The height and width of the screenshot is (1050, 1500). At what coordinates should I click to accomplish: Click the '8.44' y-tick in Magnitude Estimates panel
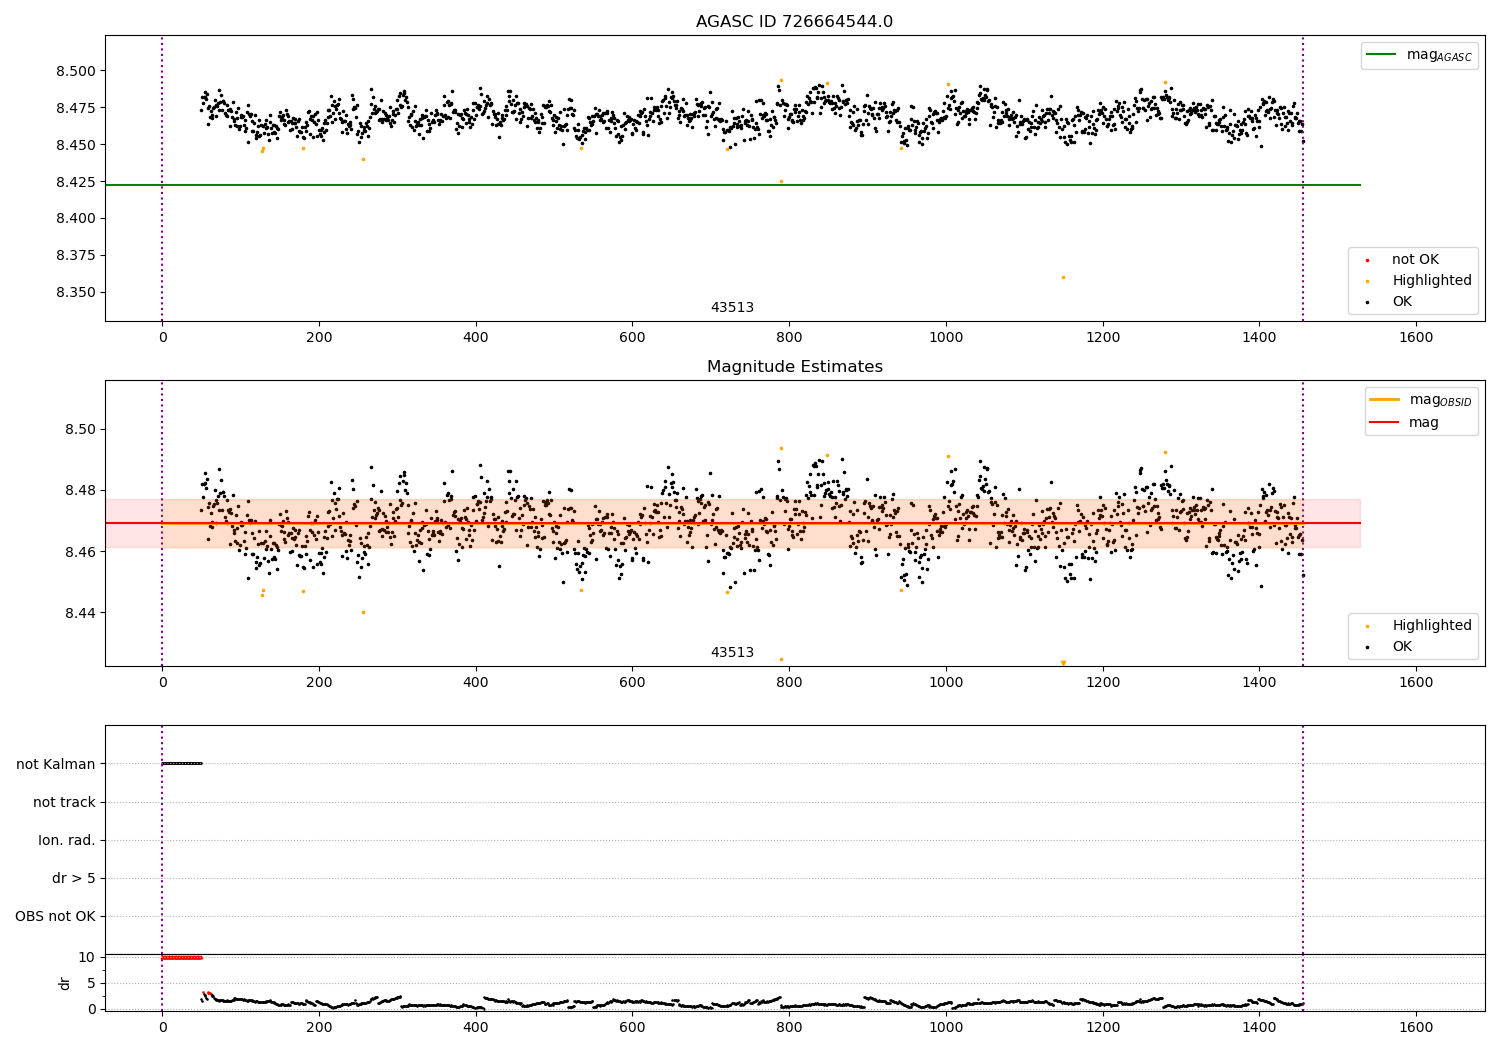[81, 613]
